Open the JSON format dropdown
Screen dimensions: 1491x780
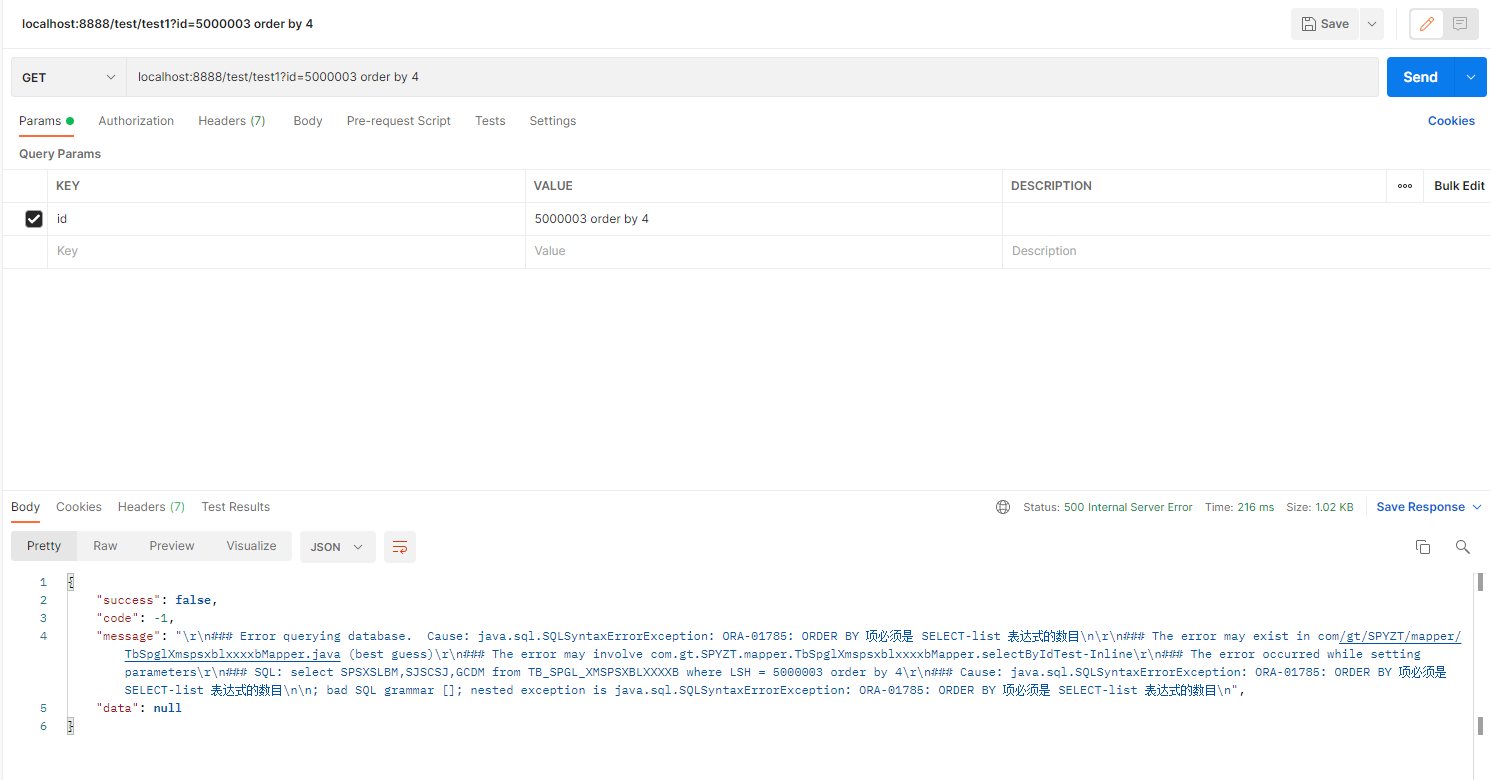pos(337,547)
